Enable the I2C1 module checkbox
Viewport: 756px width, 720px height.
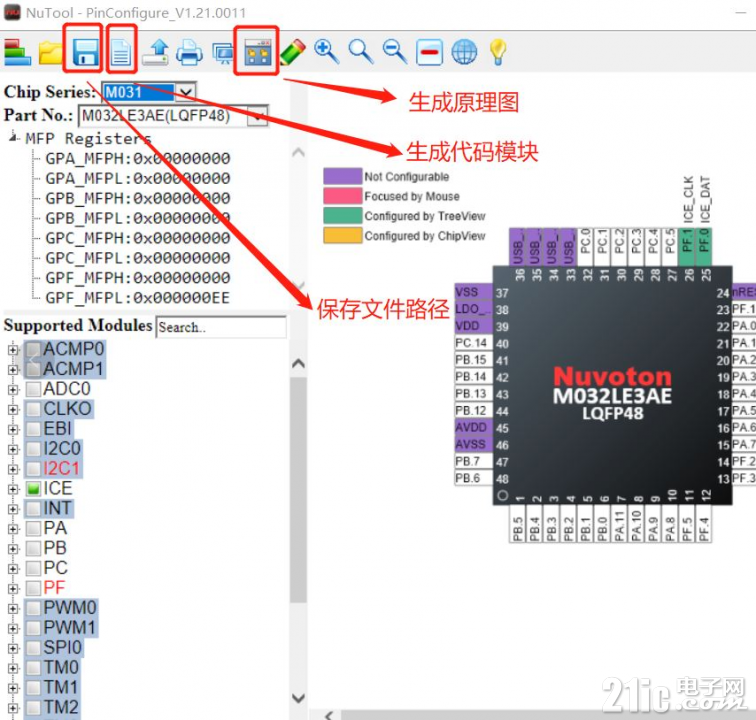coord(33,469)
